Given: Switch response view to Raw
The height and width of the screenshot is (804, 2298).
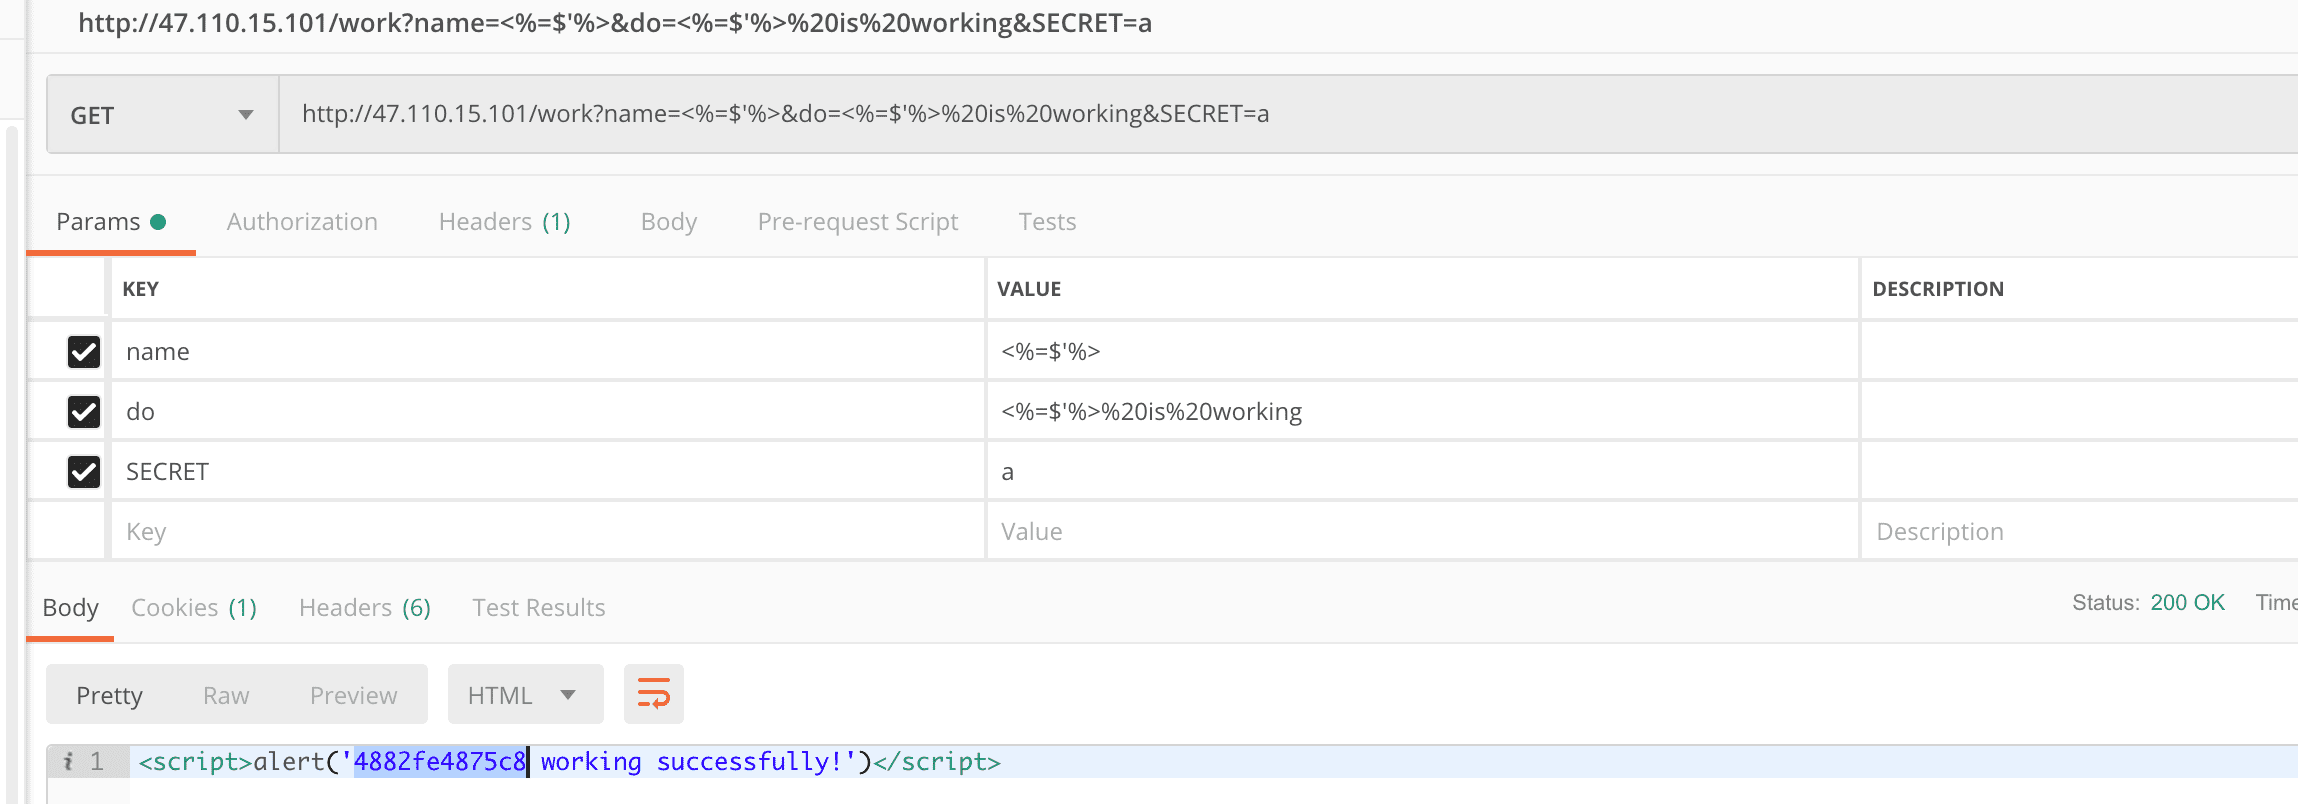Looking at the screenshot, I should 226,695.
